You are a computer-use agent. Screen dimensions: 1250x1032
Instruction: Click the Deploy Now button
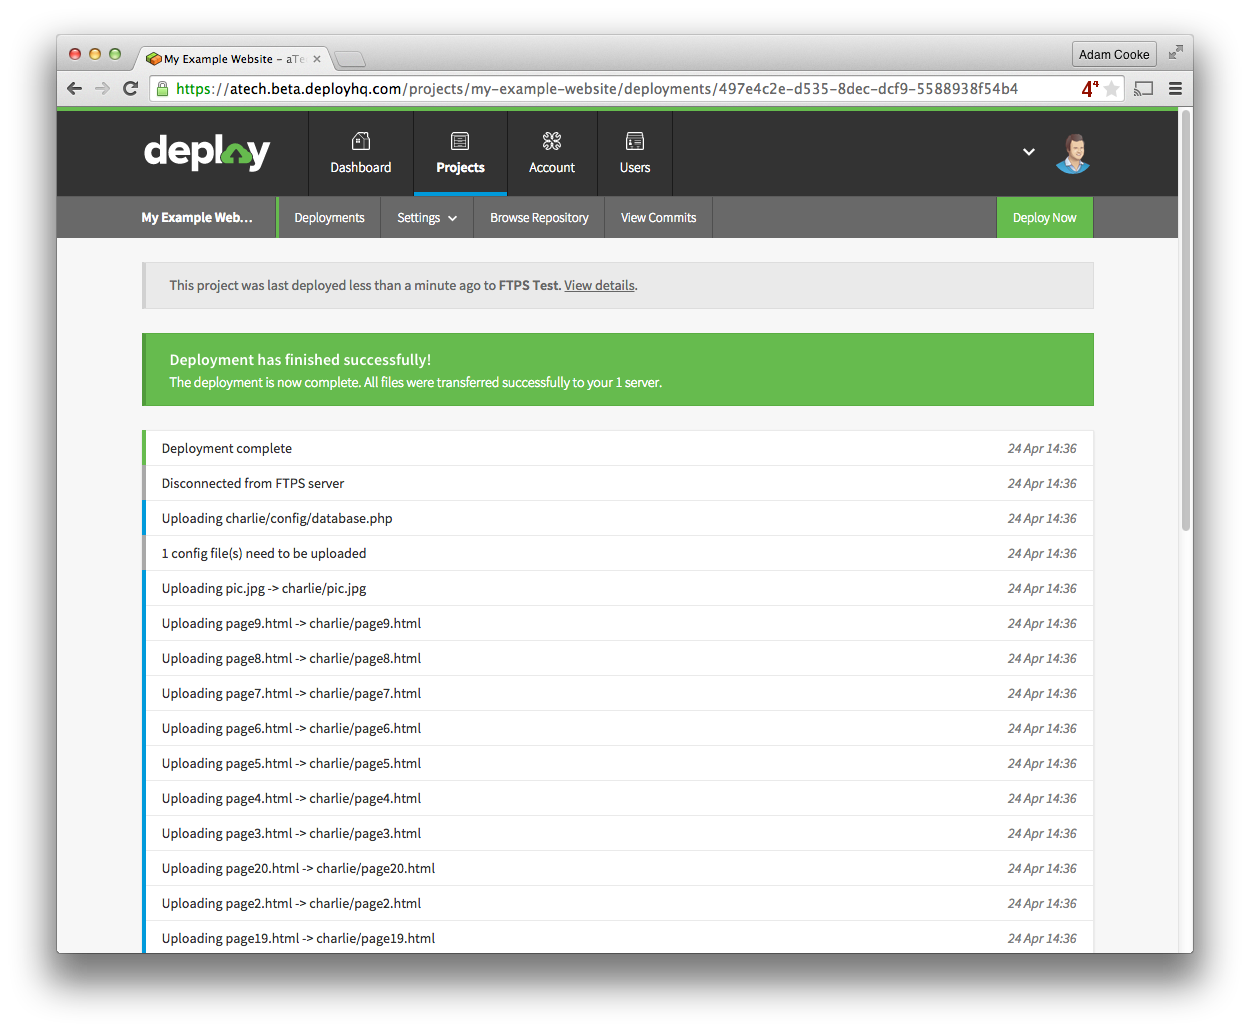coord(1044,217)
